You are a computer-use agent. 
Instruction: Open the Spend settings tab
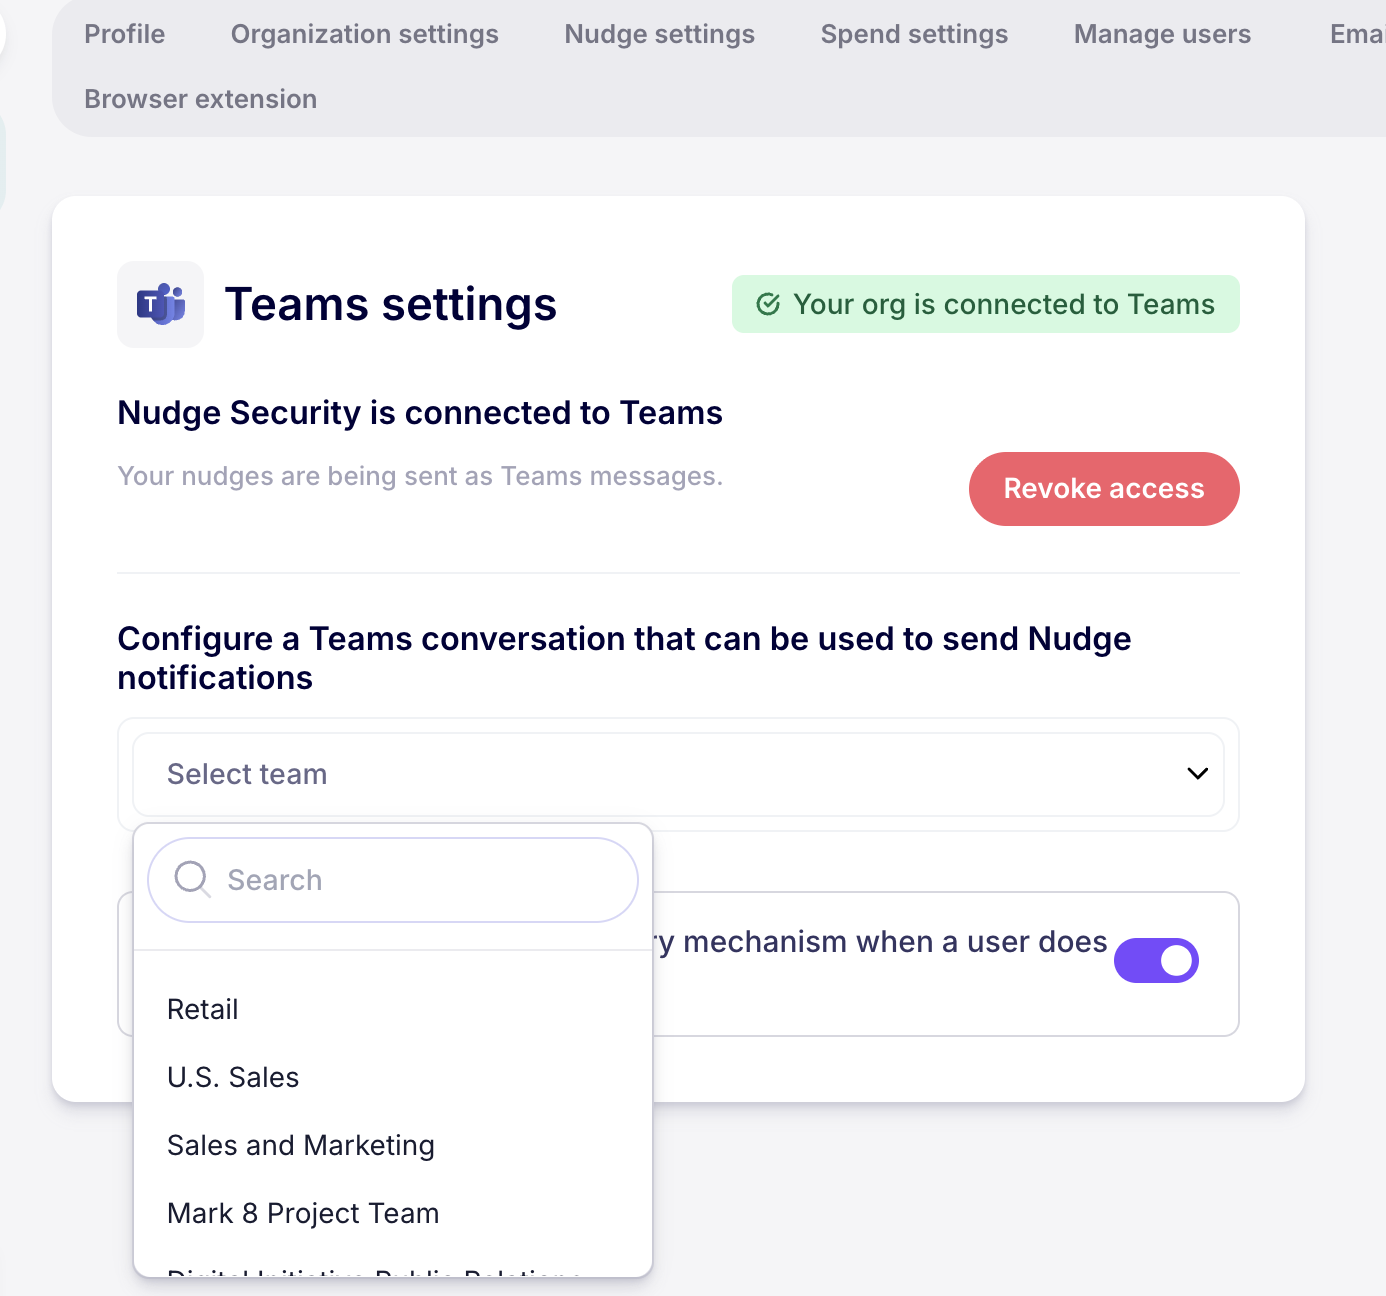click(x=914, y=34)
